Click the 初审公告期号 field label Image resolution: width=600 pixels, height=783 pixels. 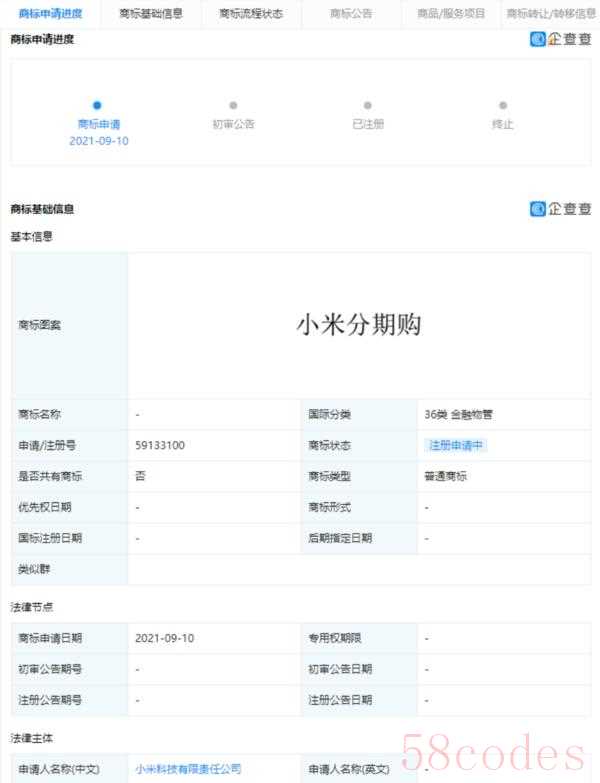pos(50,669)
